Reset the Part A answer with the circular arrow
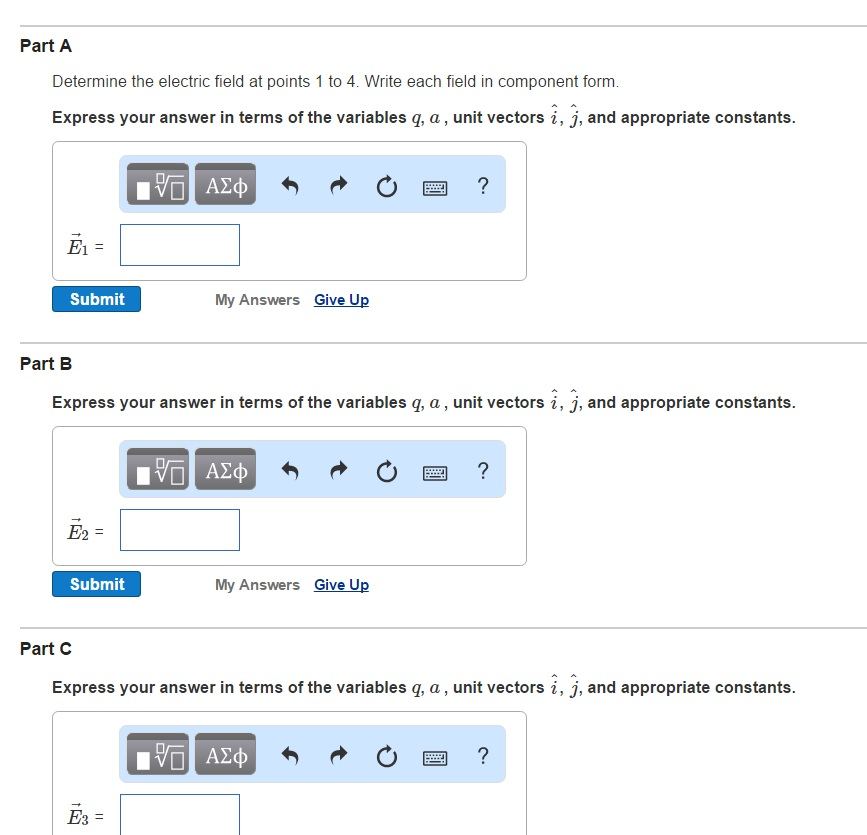This screenshot has height=835, width=867. (x=387, y=184)
